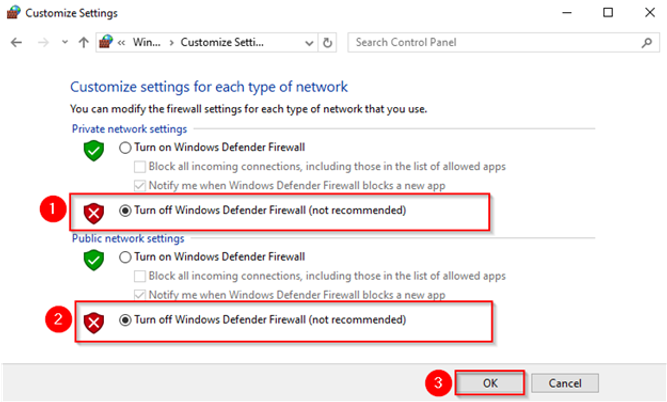667x402 pixels.
Task: Click the Customize Settings title bar icon
Action: tap(13, 13)
